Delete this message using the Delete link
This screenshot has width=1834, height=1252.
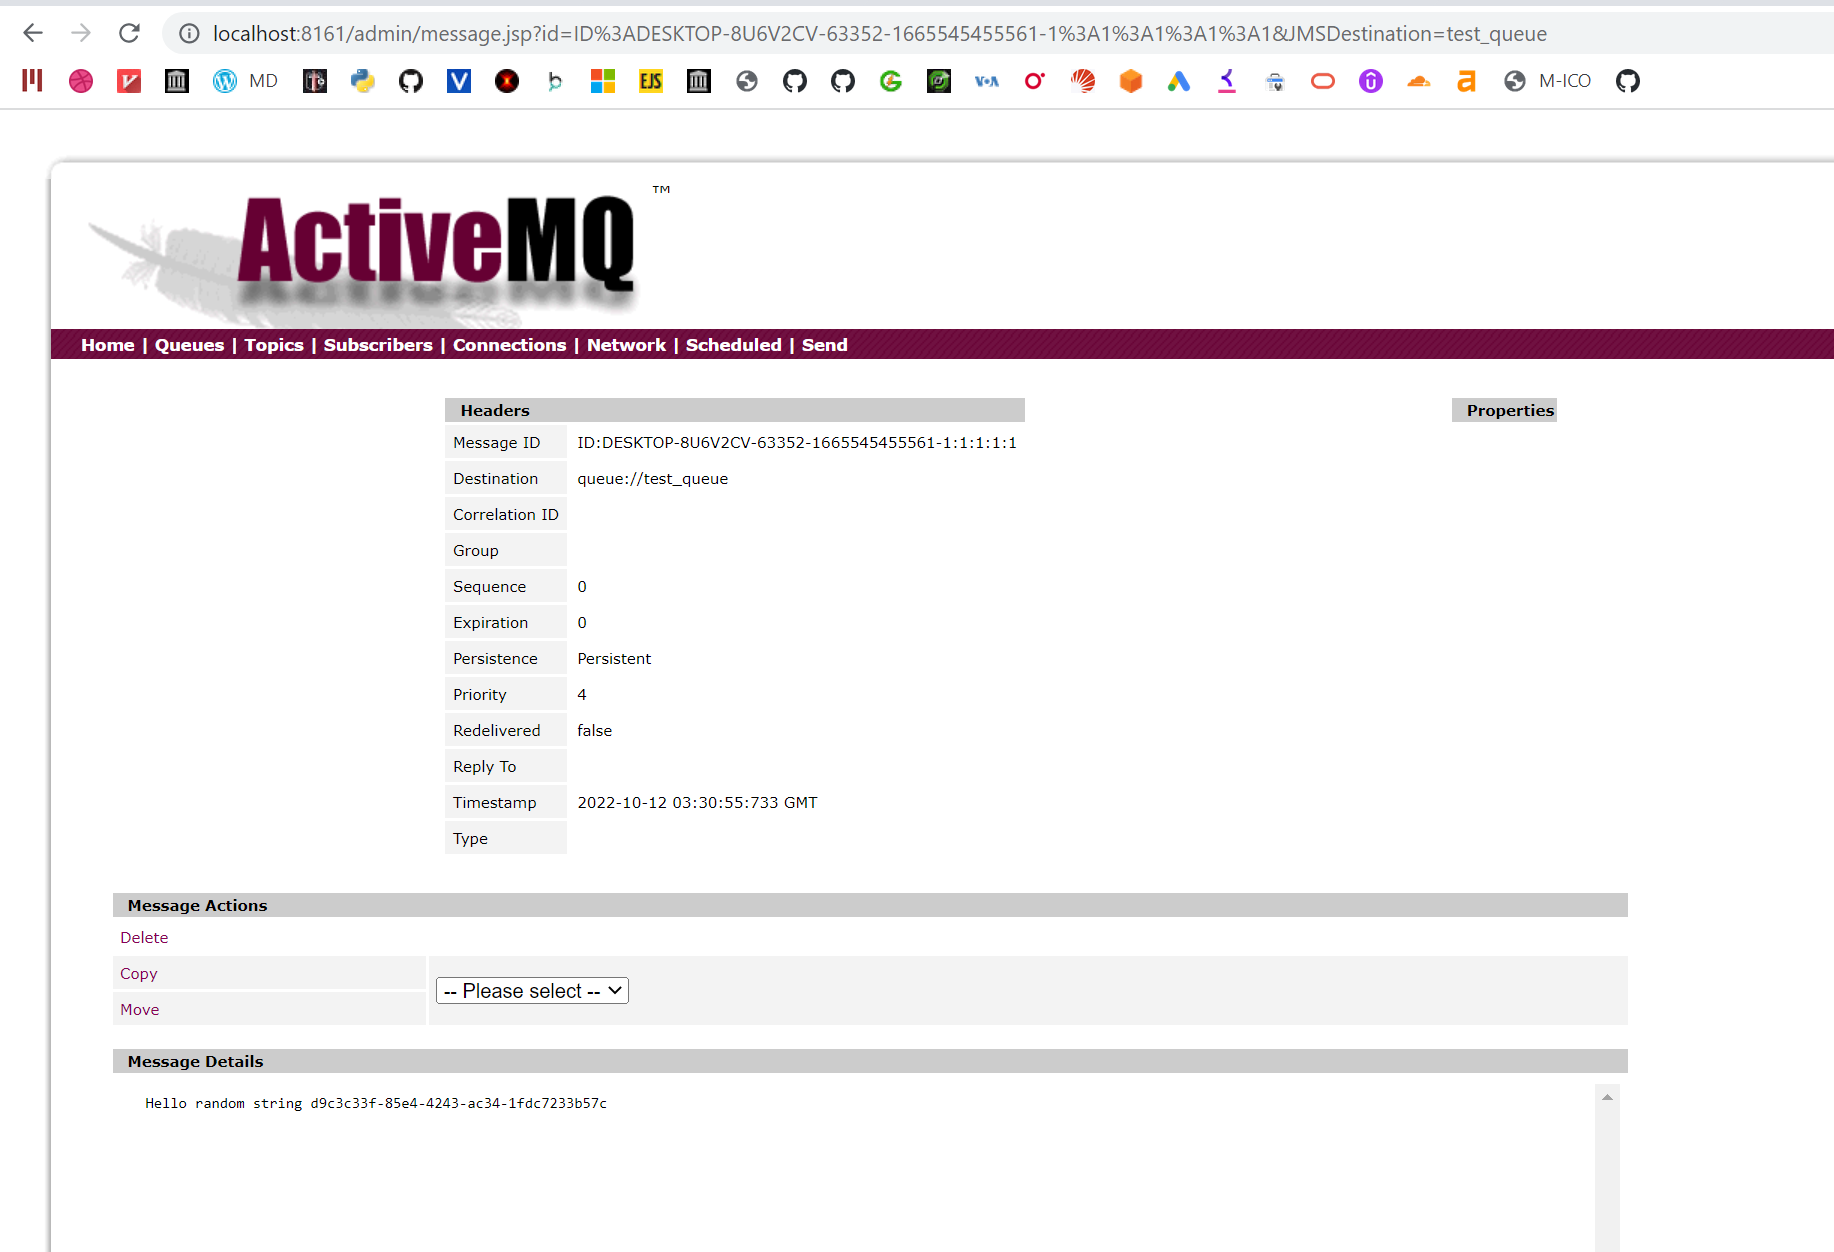143,937
